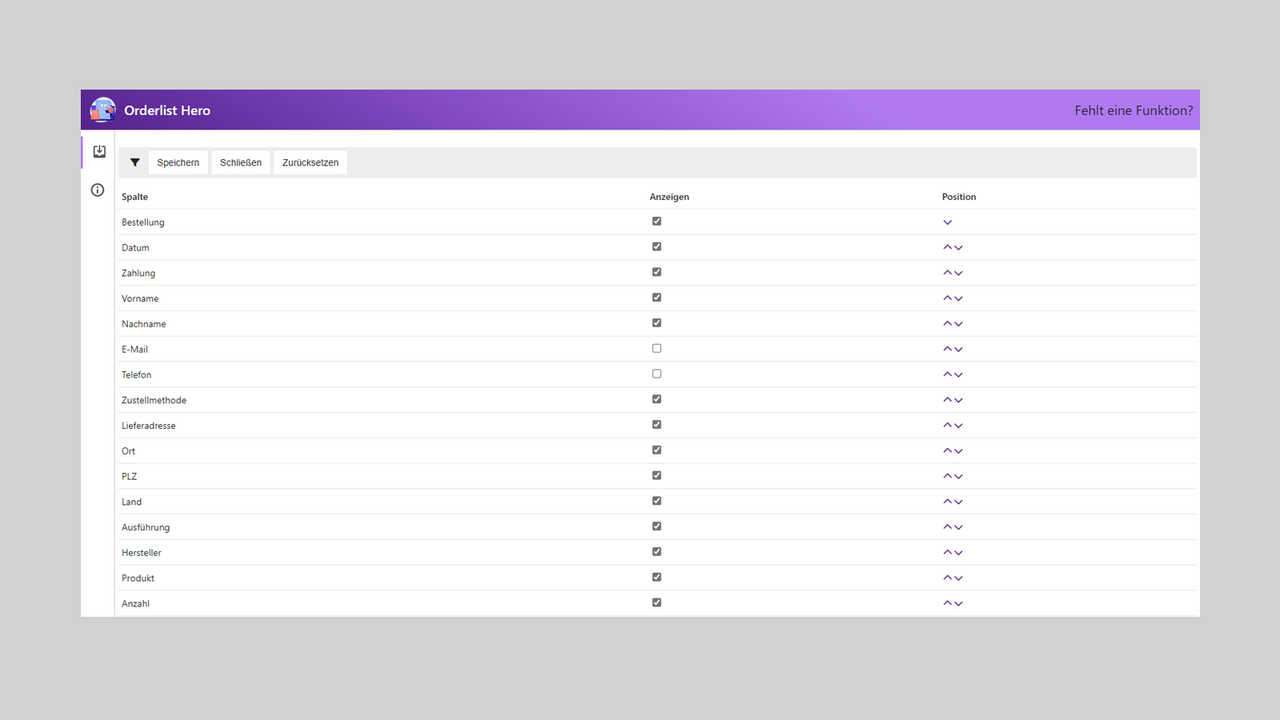Move Hersteller column up

point(948,553)
